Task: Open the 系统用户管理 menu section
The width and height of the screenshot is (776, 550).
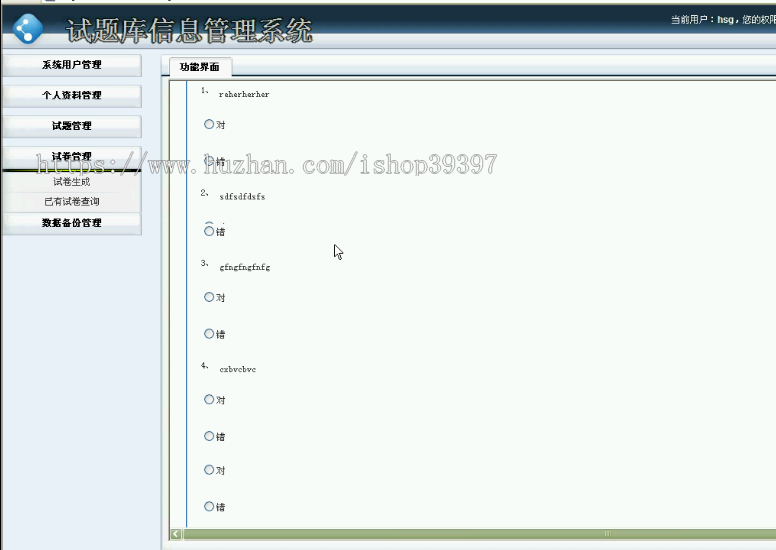Action: pos(72,65)
